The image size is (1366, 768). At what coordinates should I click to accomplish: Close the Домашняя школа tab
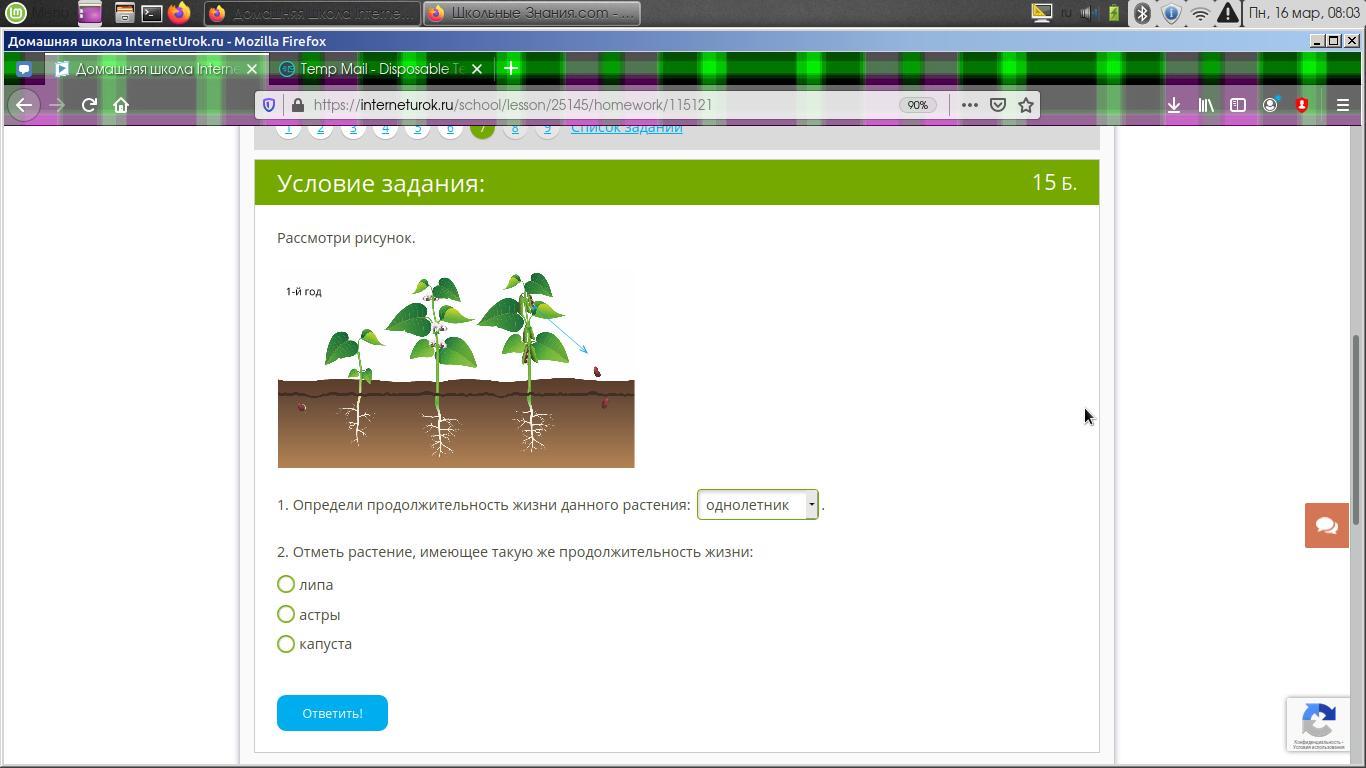[252, 69]
